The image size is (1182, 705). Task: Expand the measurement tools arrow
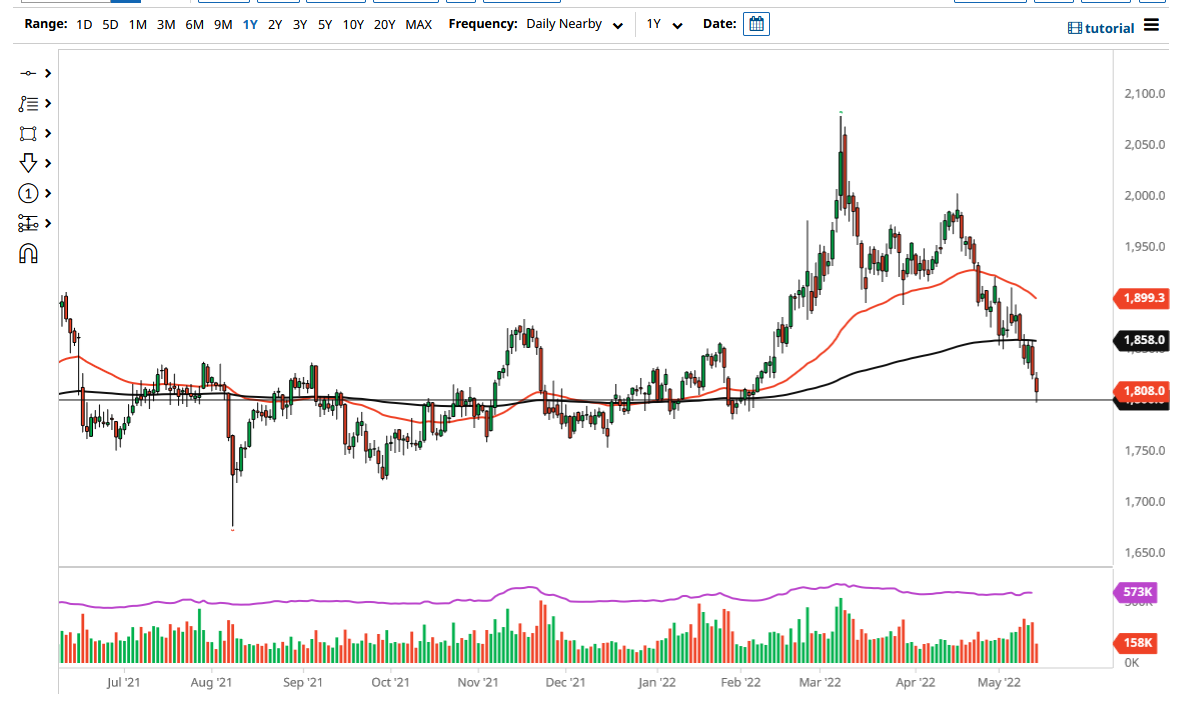pyautogui.click(x=47, y=223)
